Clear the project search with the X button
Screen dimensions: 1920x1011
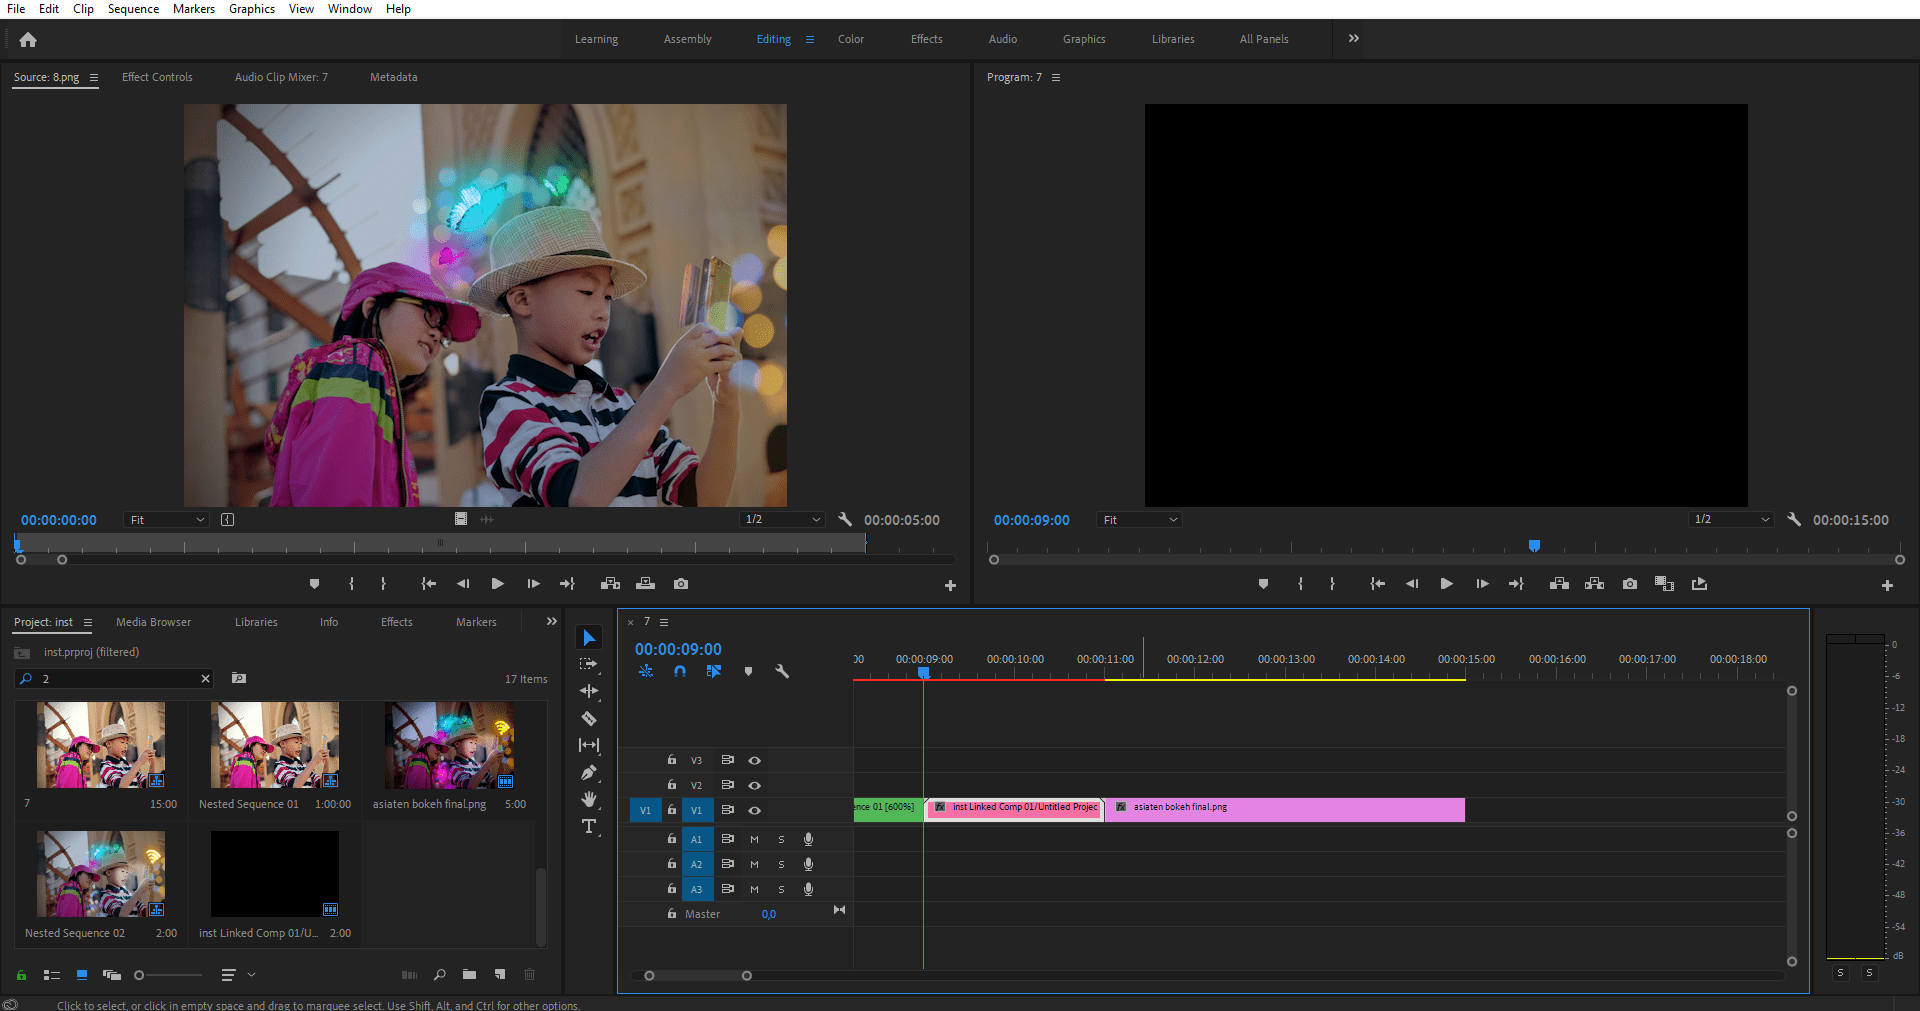click(205, 678)
